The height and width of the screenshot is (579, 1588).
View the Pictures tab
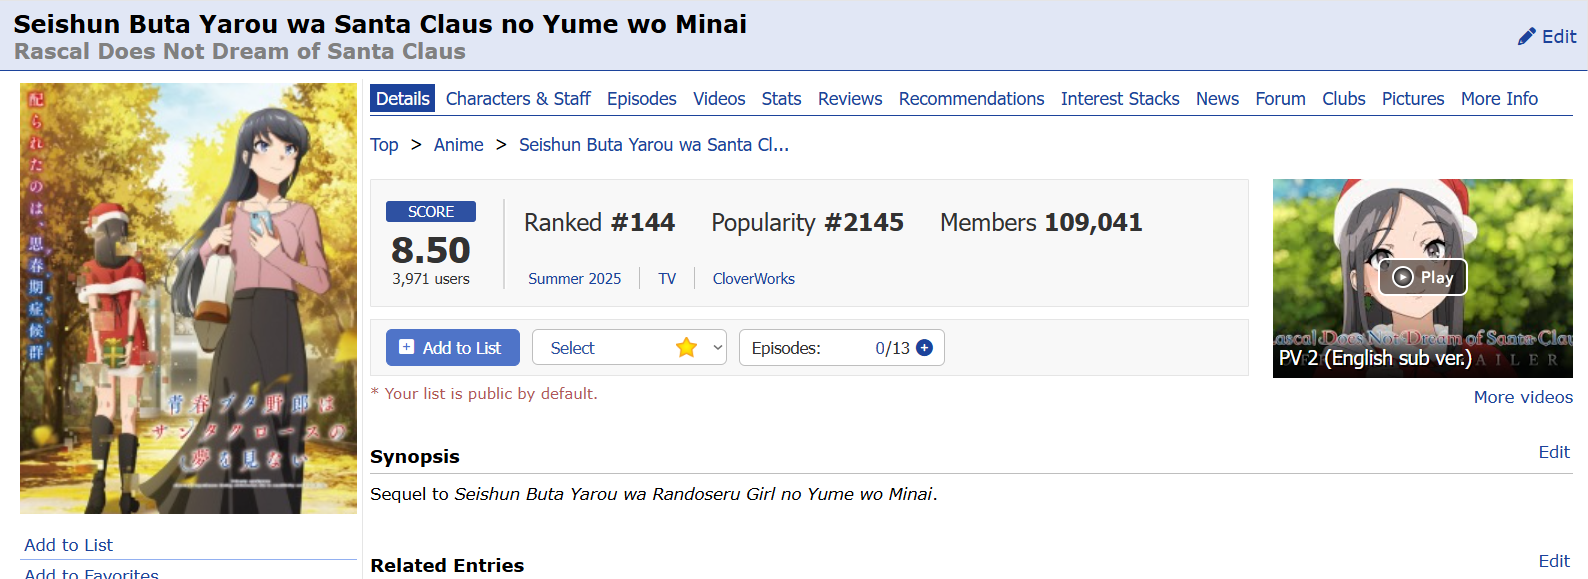[1413, 99]
